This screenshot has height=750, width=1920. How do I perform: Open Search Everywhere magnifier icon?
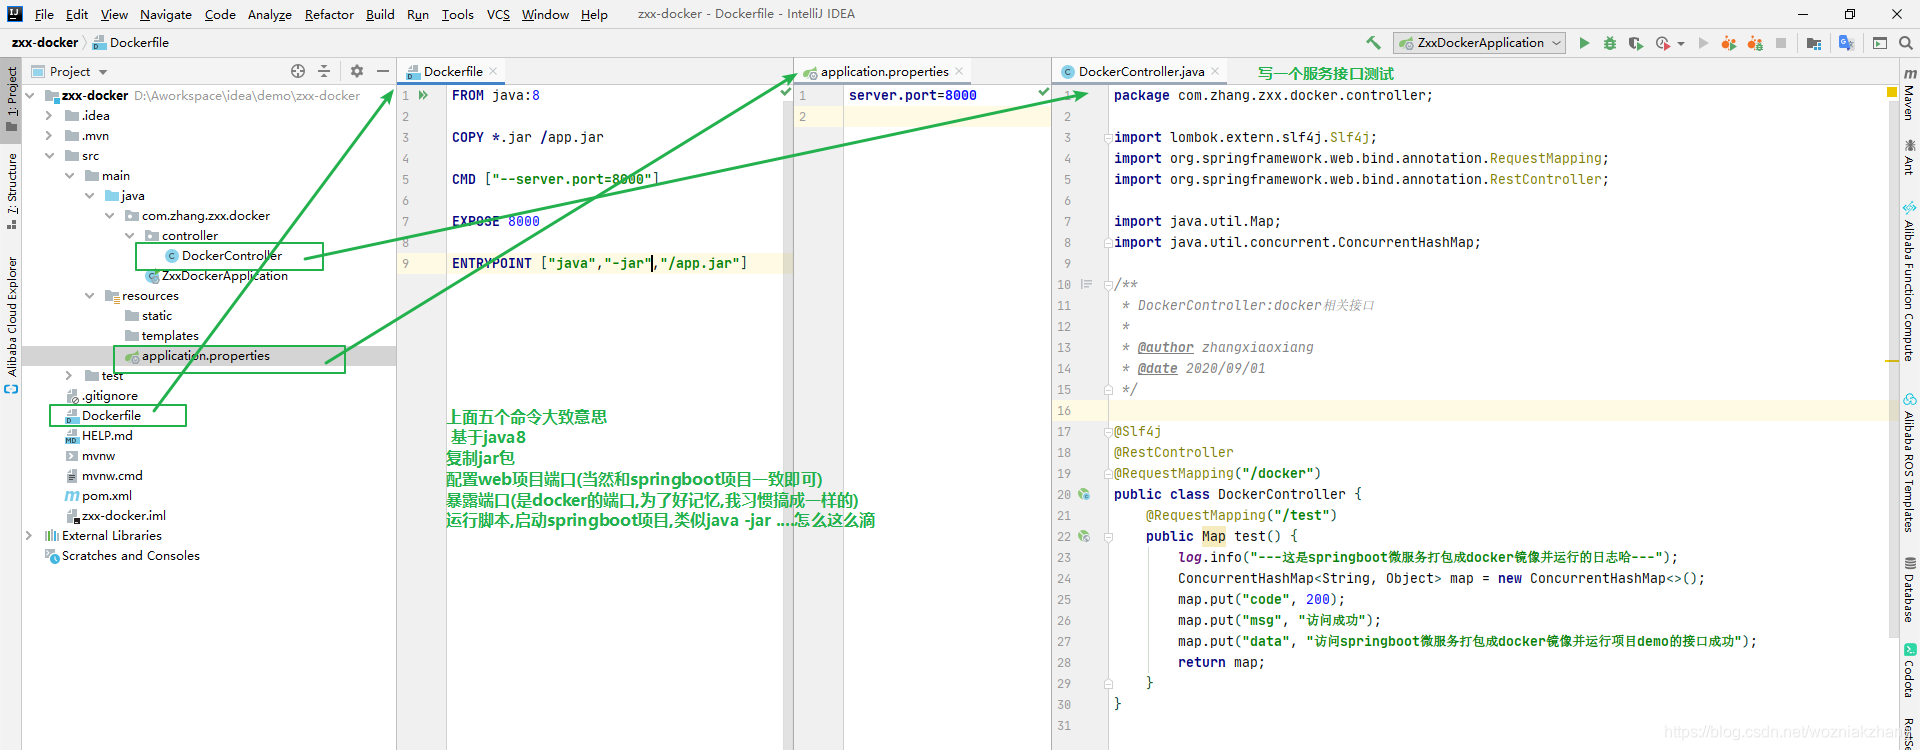click(x=1906, y=43)
